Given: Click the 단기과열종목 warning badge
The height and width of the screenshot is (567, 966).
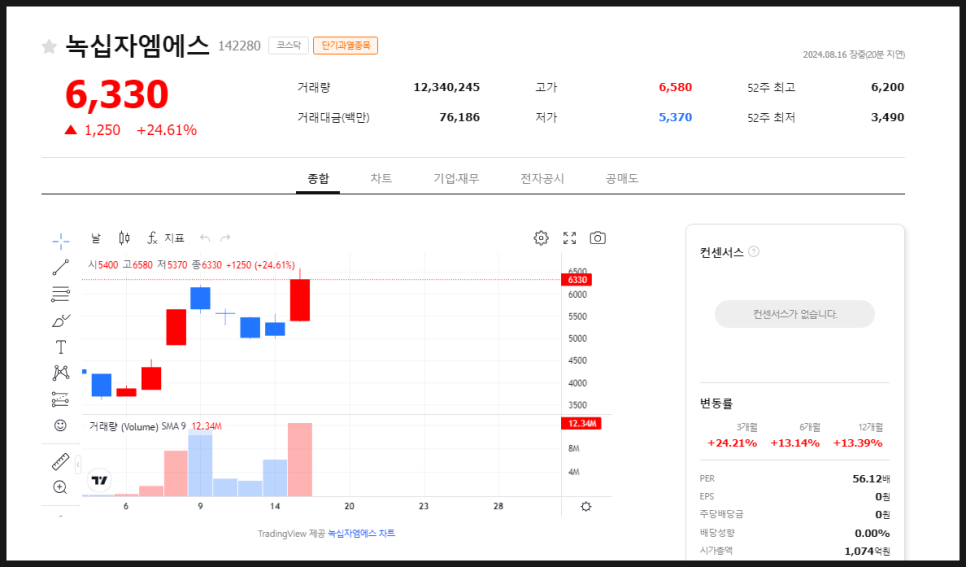Looking at the screenshot, I should click(346, 46).
